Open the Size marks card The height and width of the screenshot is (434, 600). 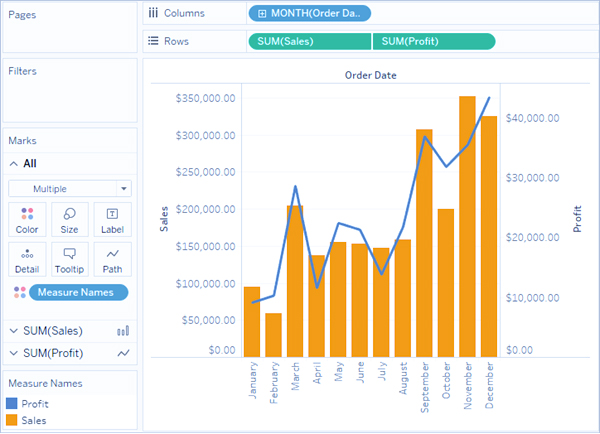[70, 219]
